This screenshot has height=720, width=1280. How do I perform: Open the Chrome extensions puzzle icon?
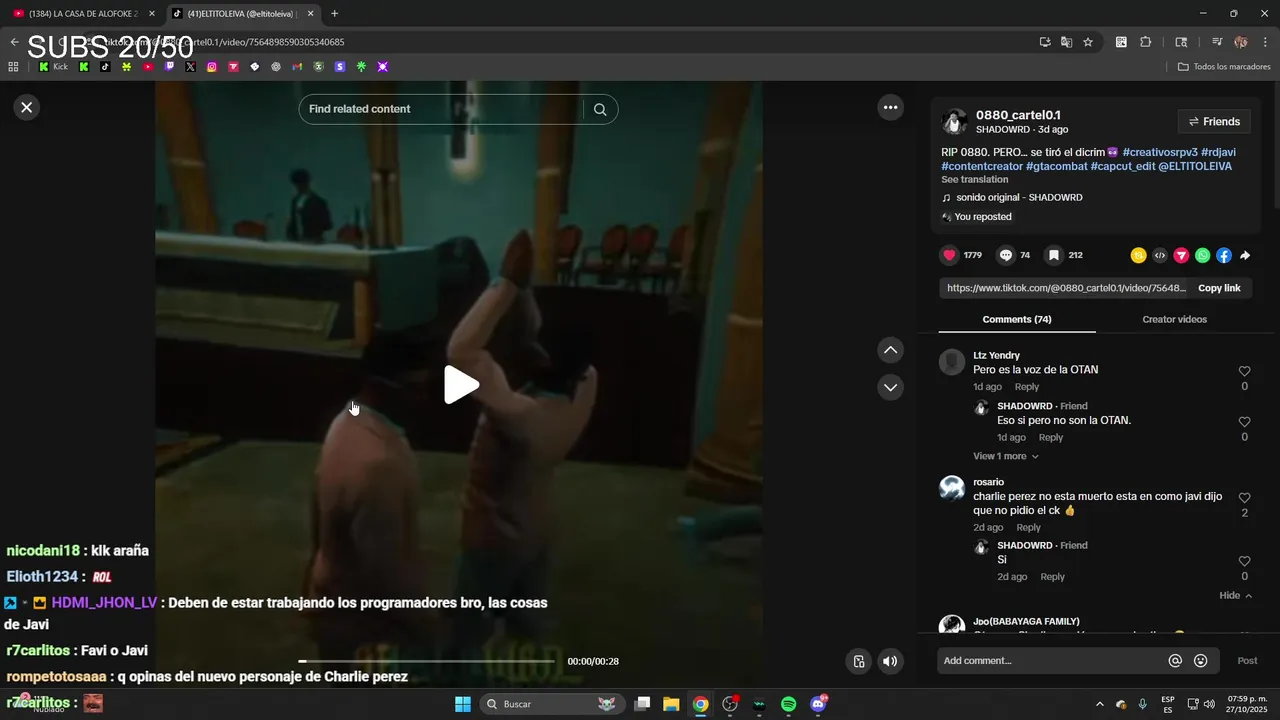pyautogui.click(x=1146, y=42)
